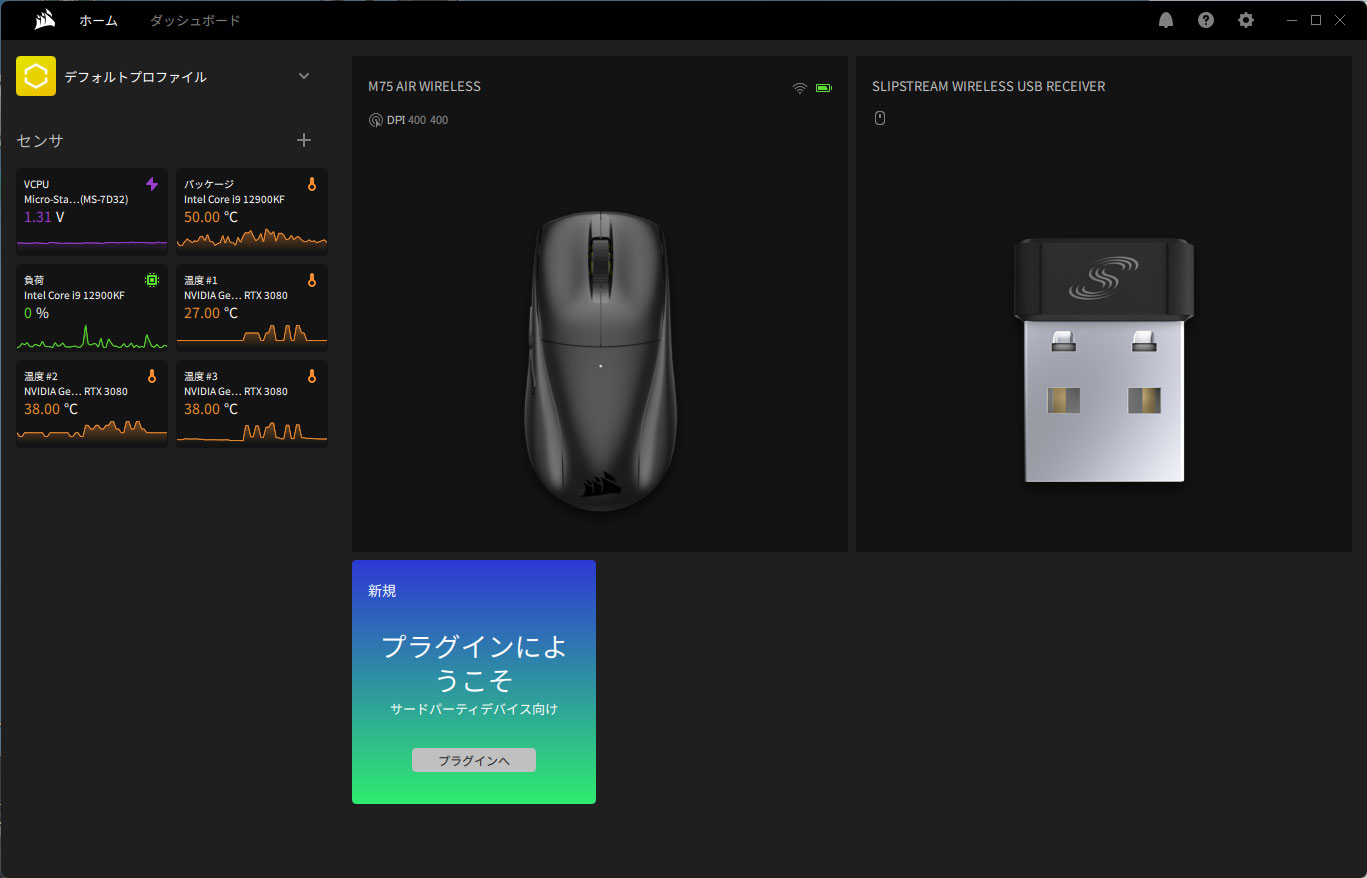Click the DPI 400 400 readout
Viewport: 1367px width, 878px height.
[x=417, y=121]
